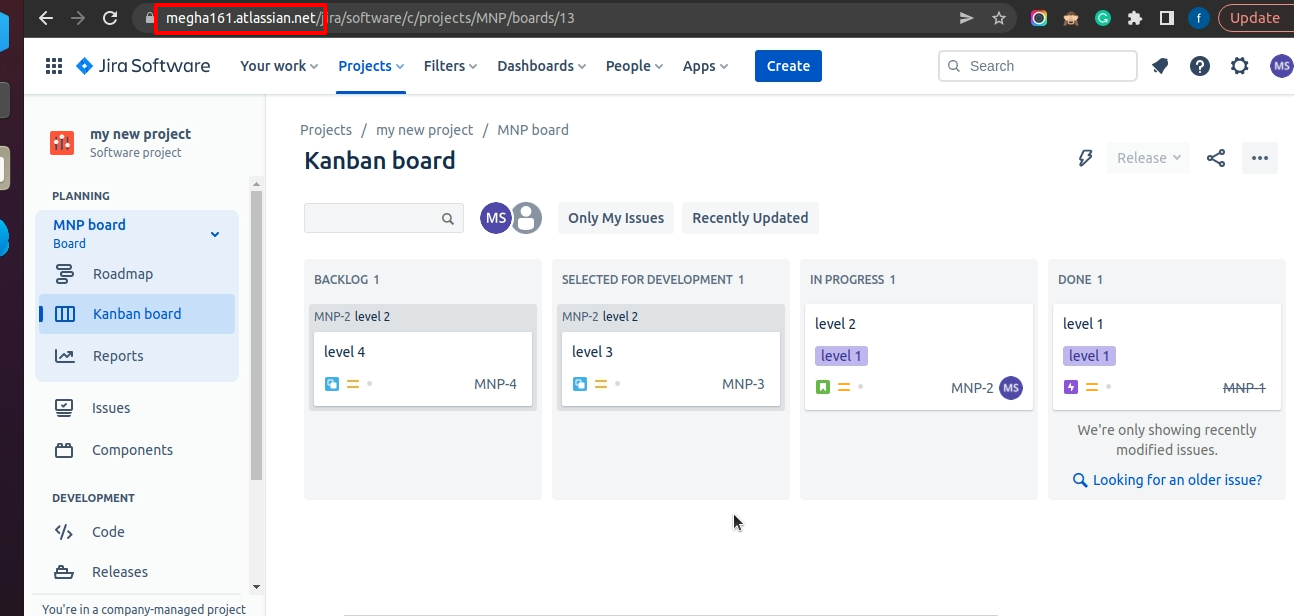Open the level 4 issue card
This screenshot has width=1294, height=616.
423,369
